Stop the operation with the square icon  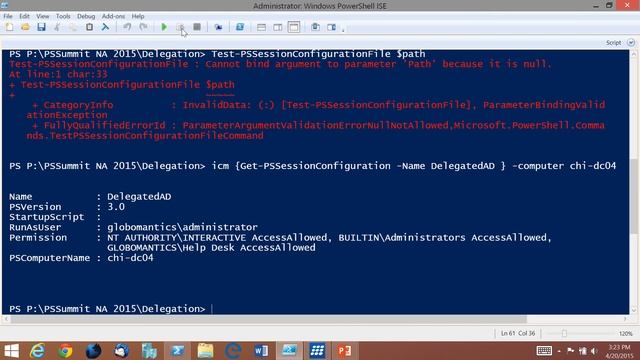(x=197, y=27)
